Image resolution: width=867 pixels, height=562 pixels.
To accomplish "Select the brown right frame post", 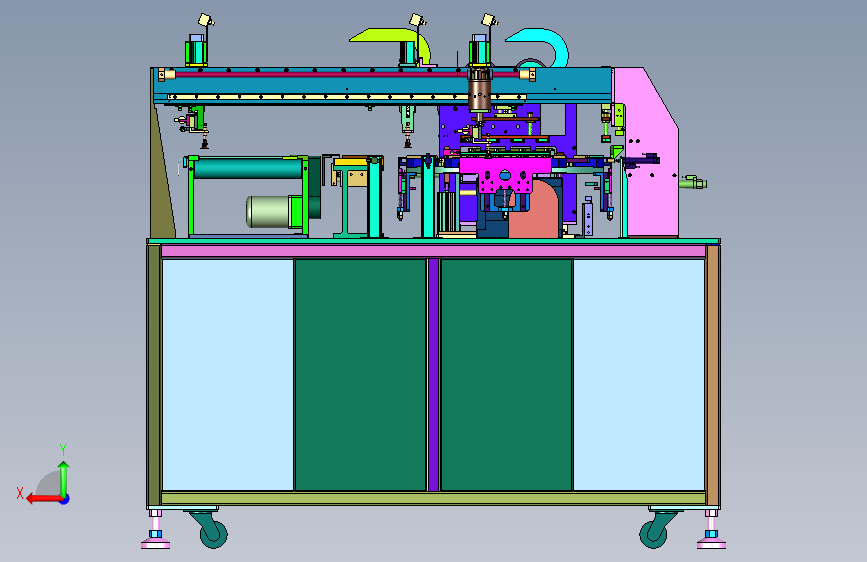I will (713, 376).
